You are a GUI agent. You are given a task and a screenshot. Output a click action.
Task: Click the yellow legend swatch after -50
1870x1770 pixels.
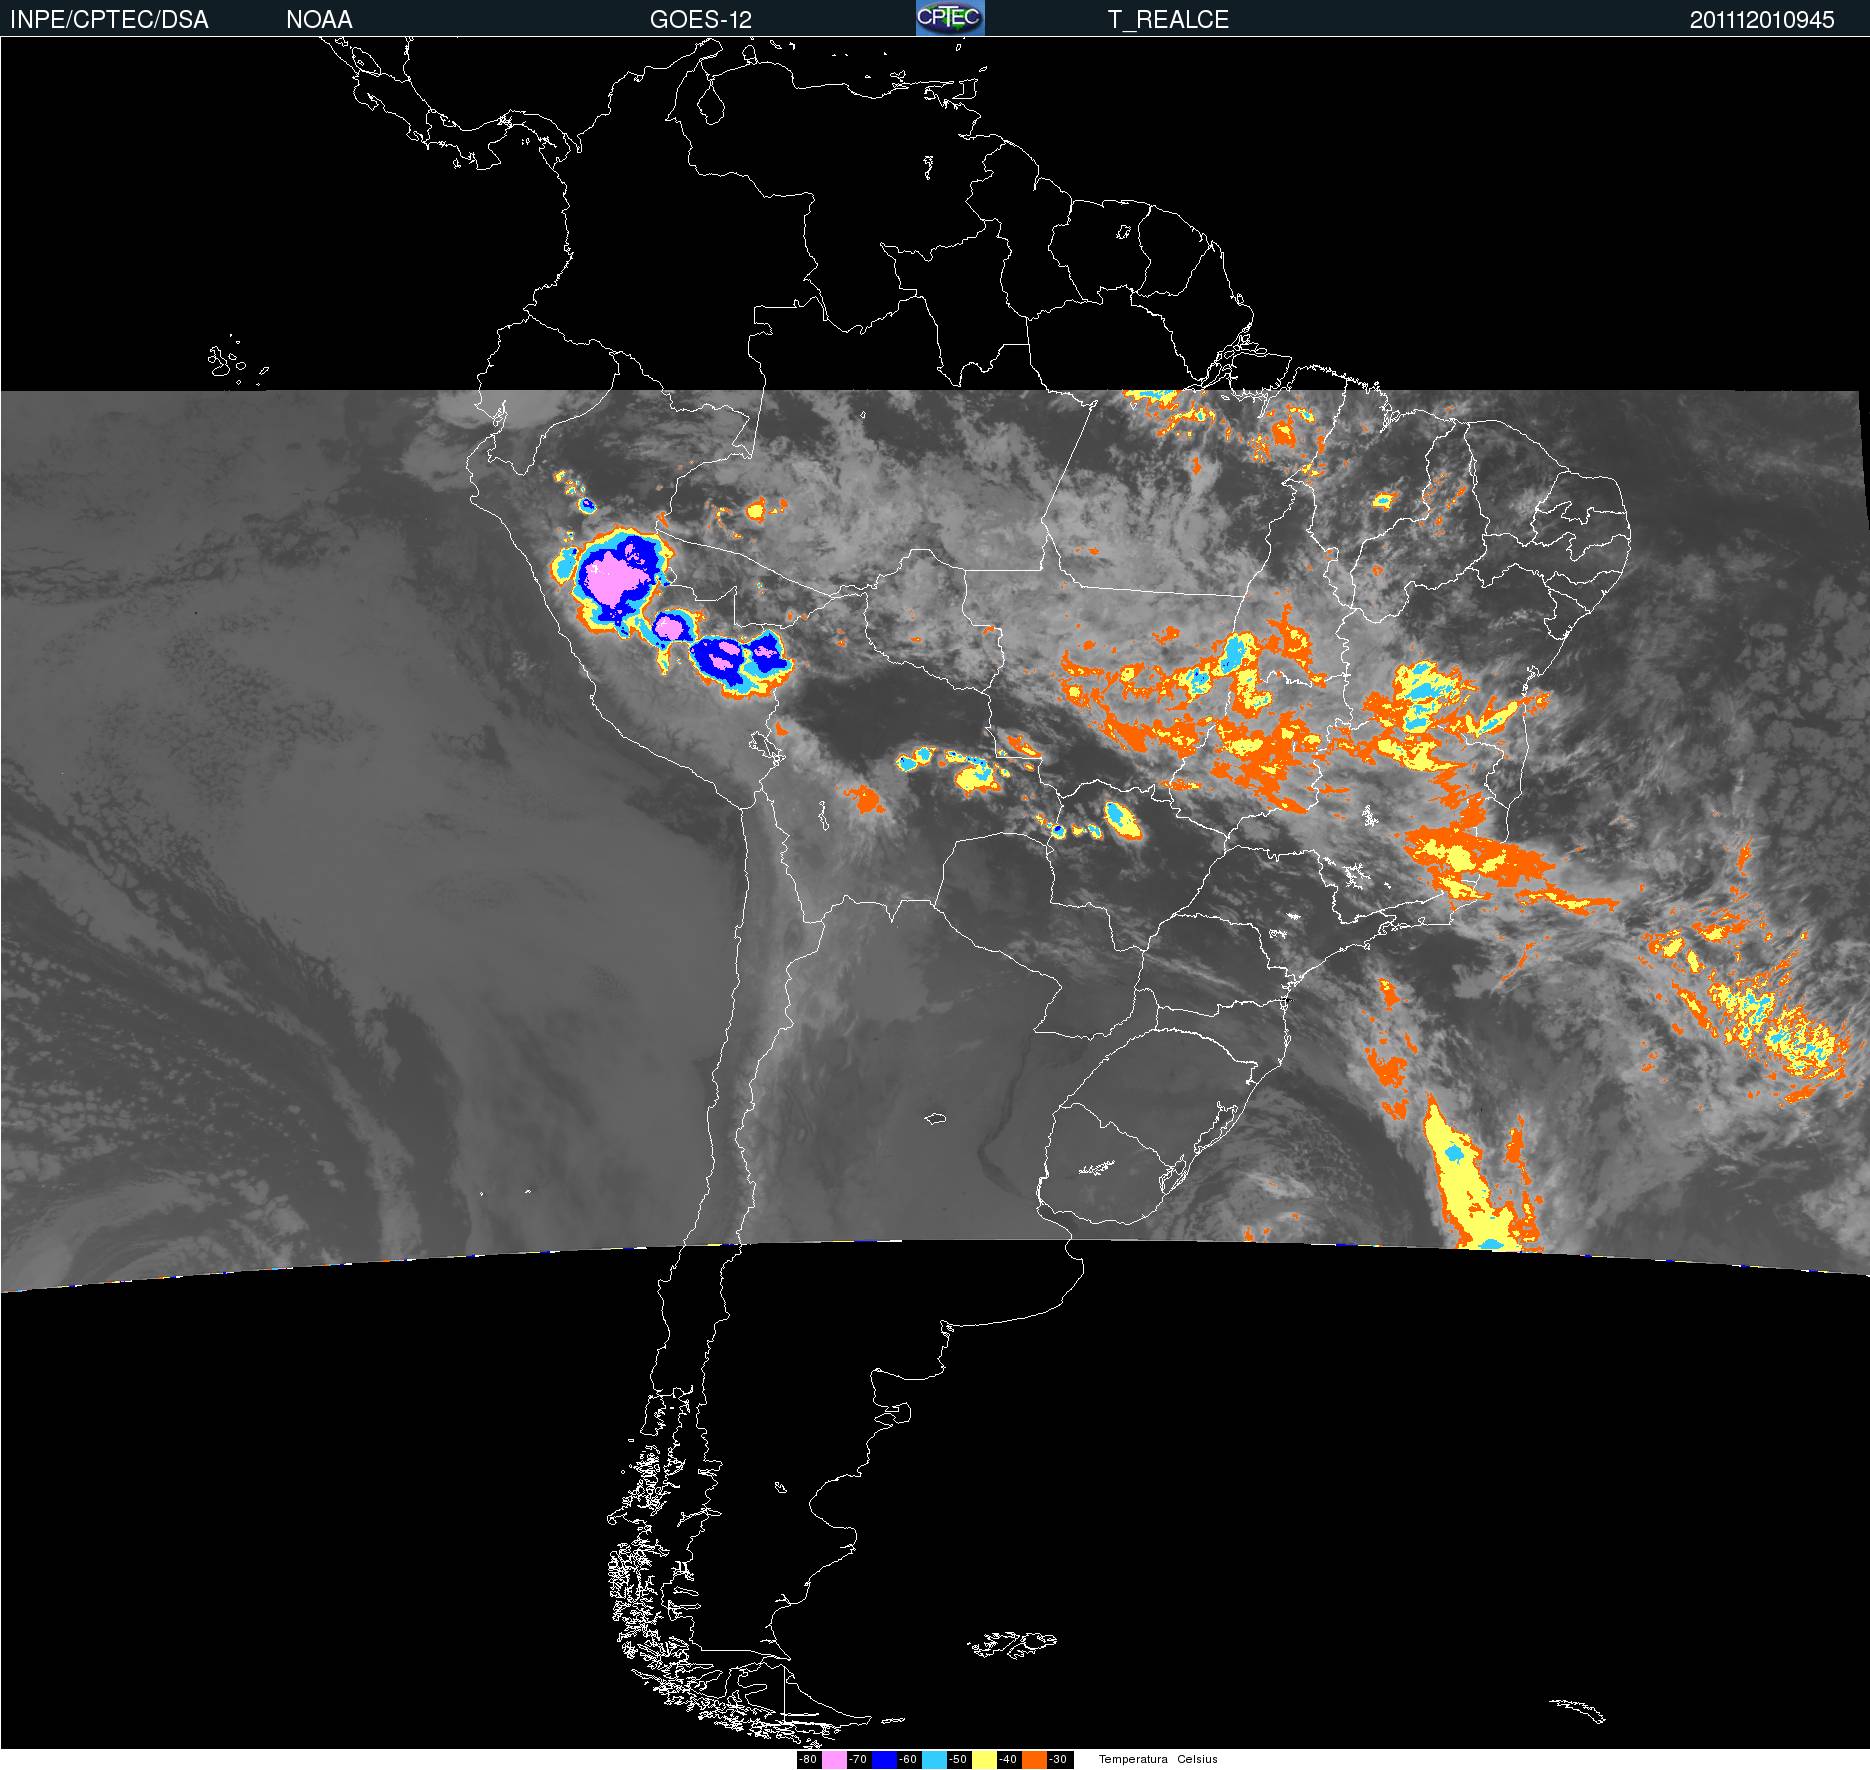984,1759
